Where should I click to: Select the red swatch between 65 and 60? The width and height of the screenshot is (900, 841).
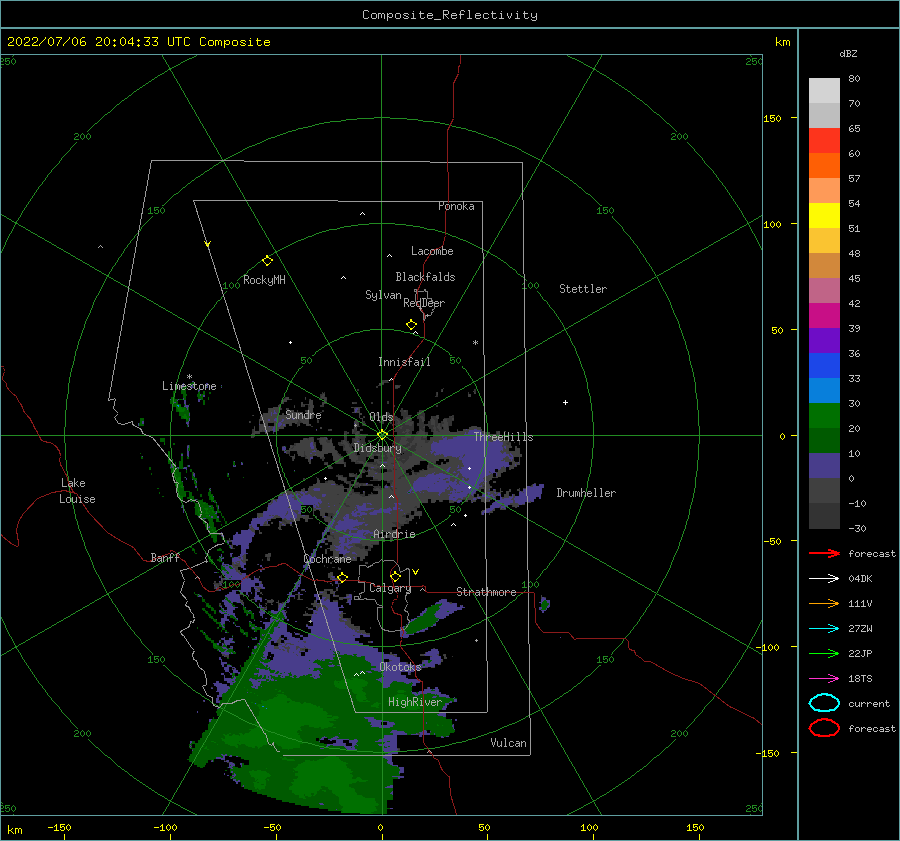[x=824, y=141]
